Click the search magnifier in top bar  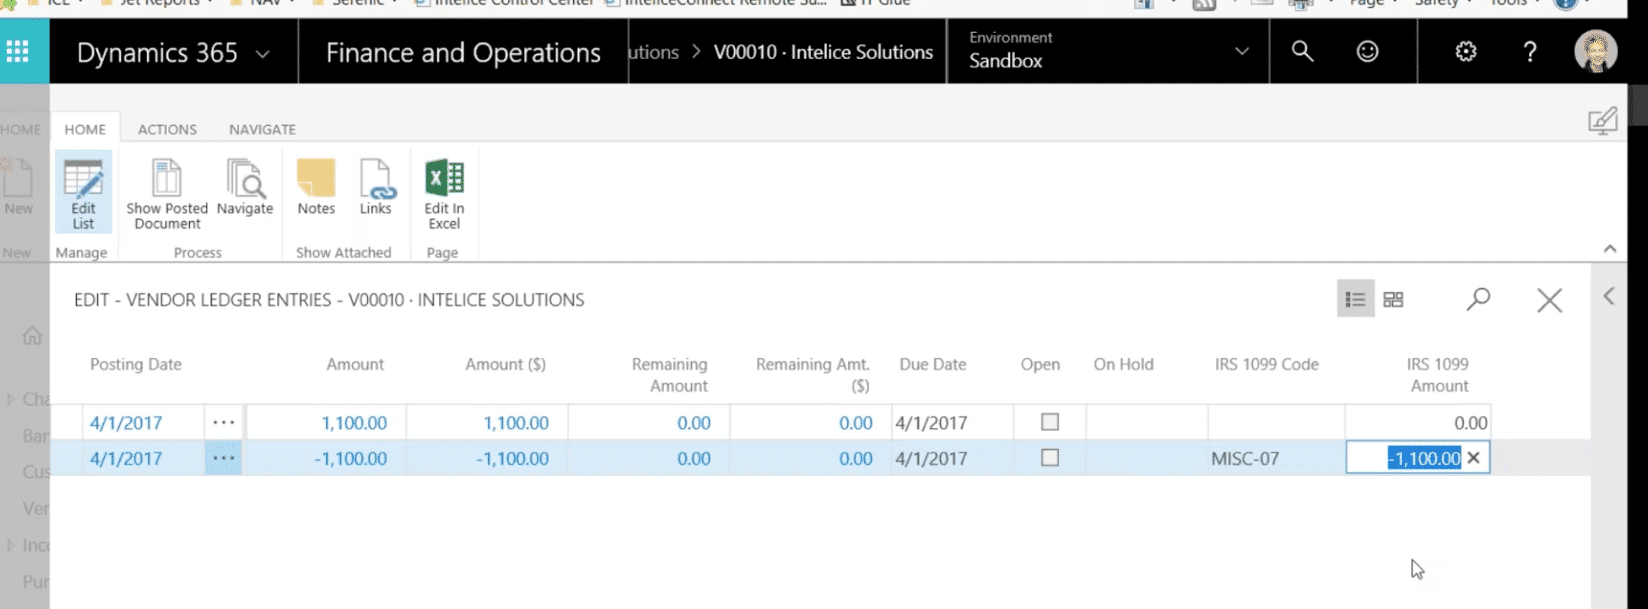[x=1302, y=51]
